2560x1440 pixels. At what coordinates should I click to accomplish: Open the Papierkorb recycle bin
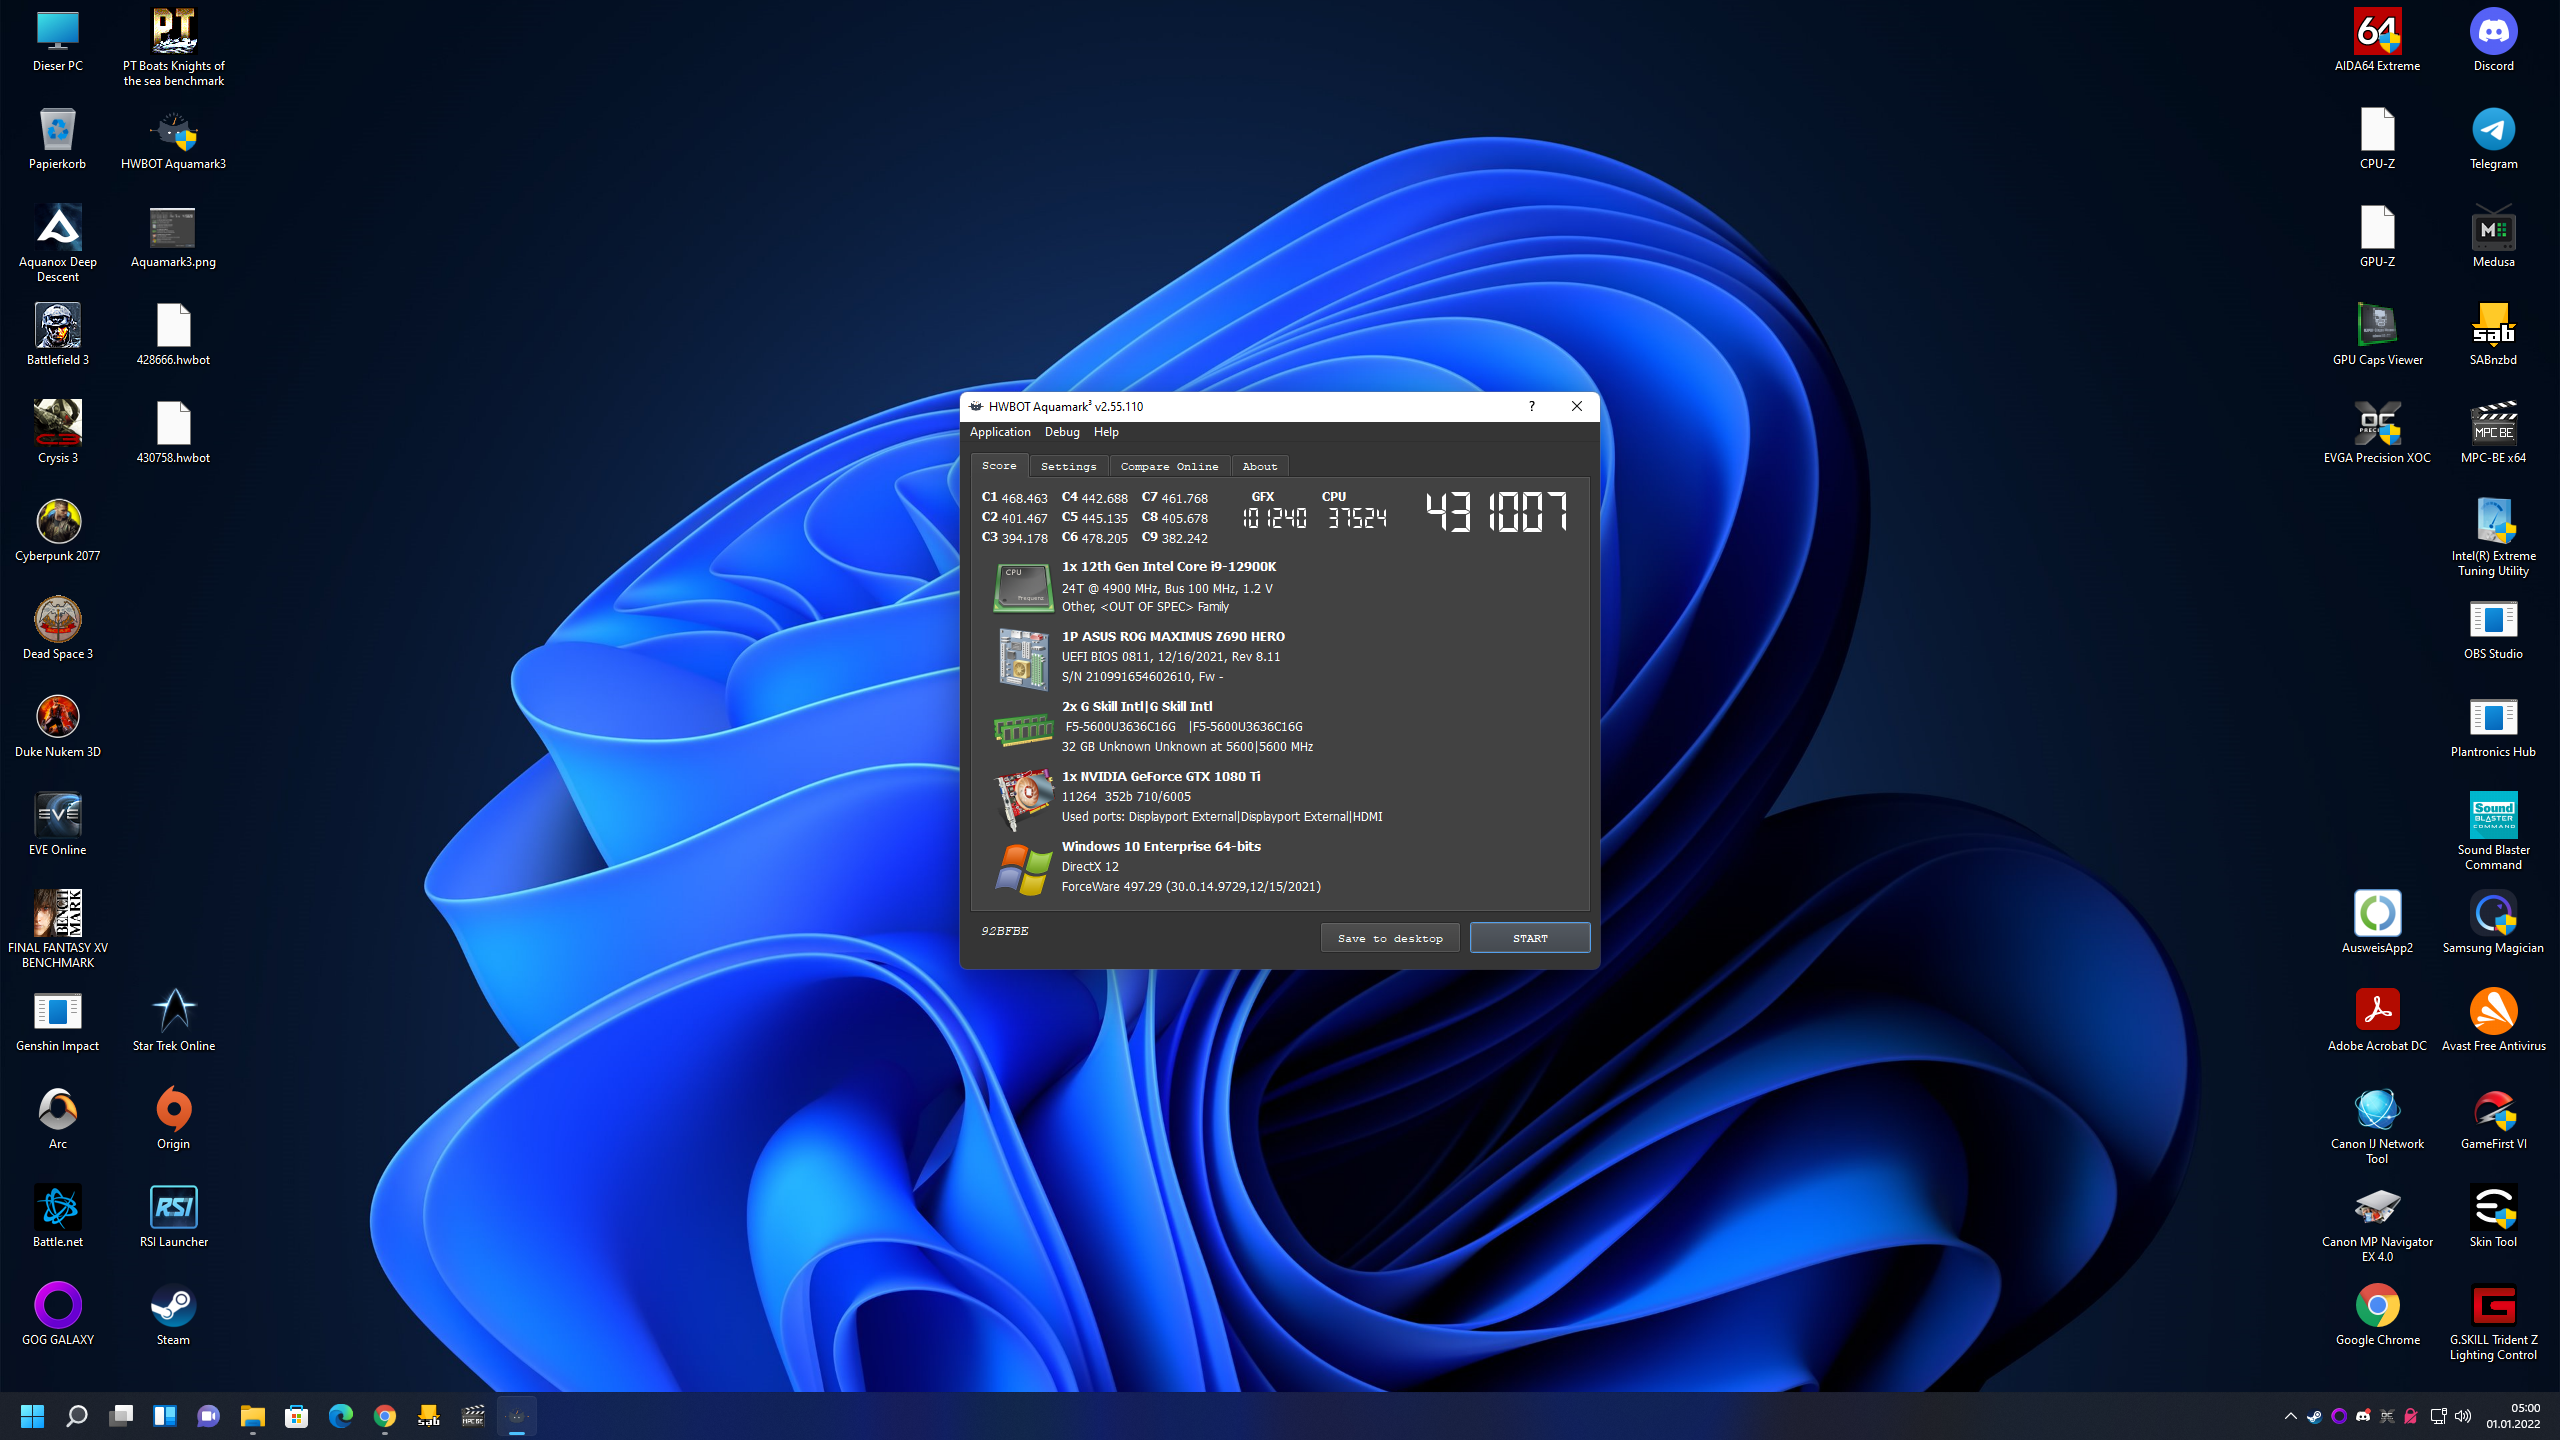[58, 140]
